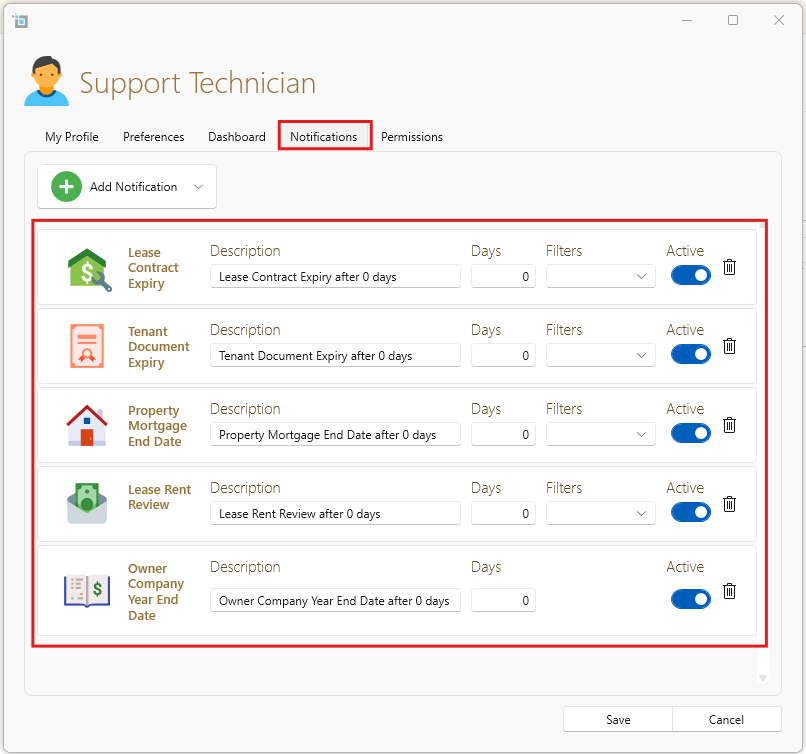The width and height of the screenshot is (806, 754).
Task: Click trash icon for Tenant Document Expiry
Action: 730,346
